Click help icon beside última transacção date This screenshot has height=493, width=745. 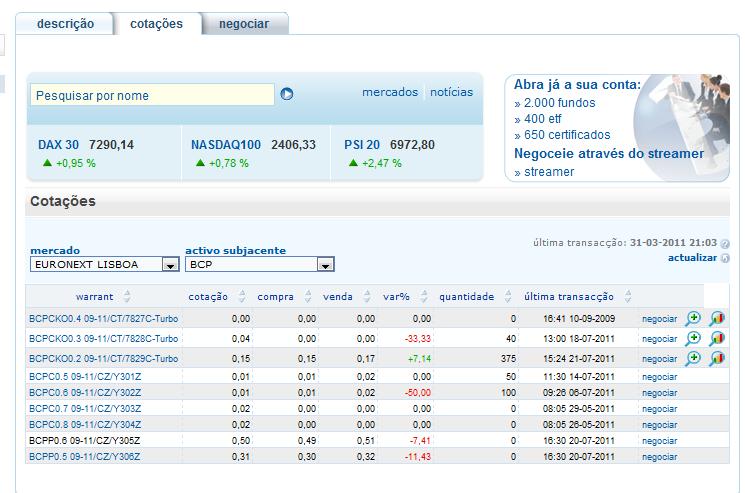(x=725, y=244)
